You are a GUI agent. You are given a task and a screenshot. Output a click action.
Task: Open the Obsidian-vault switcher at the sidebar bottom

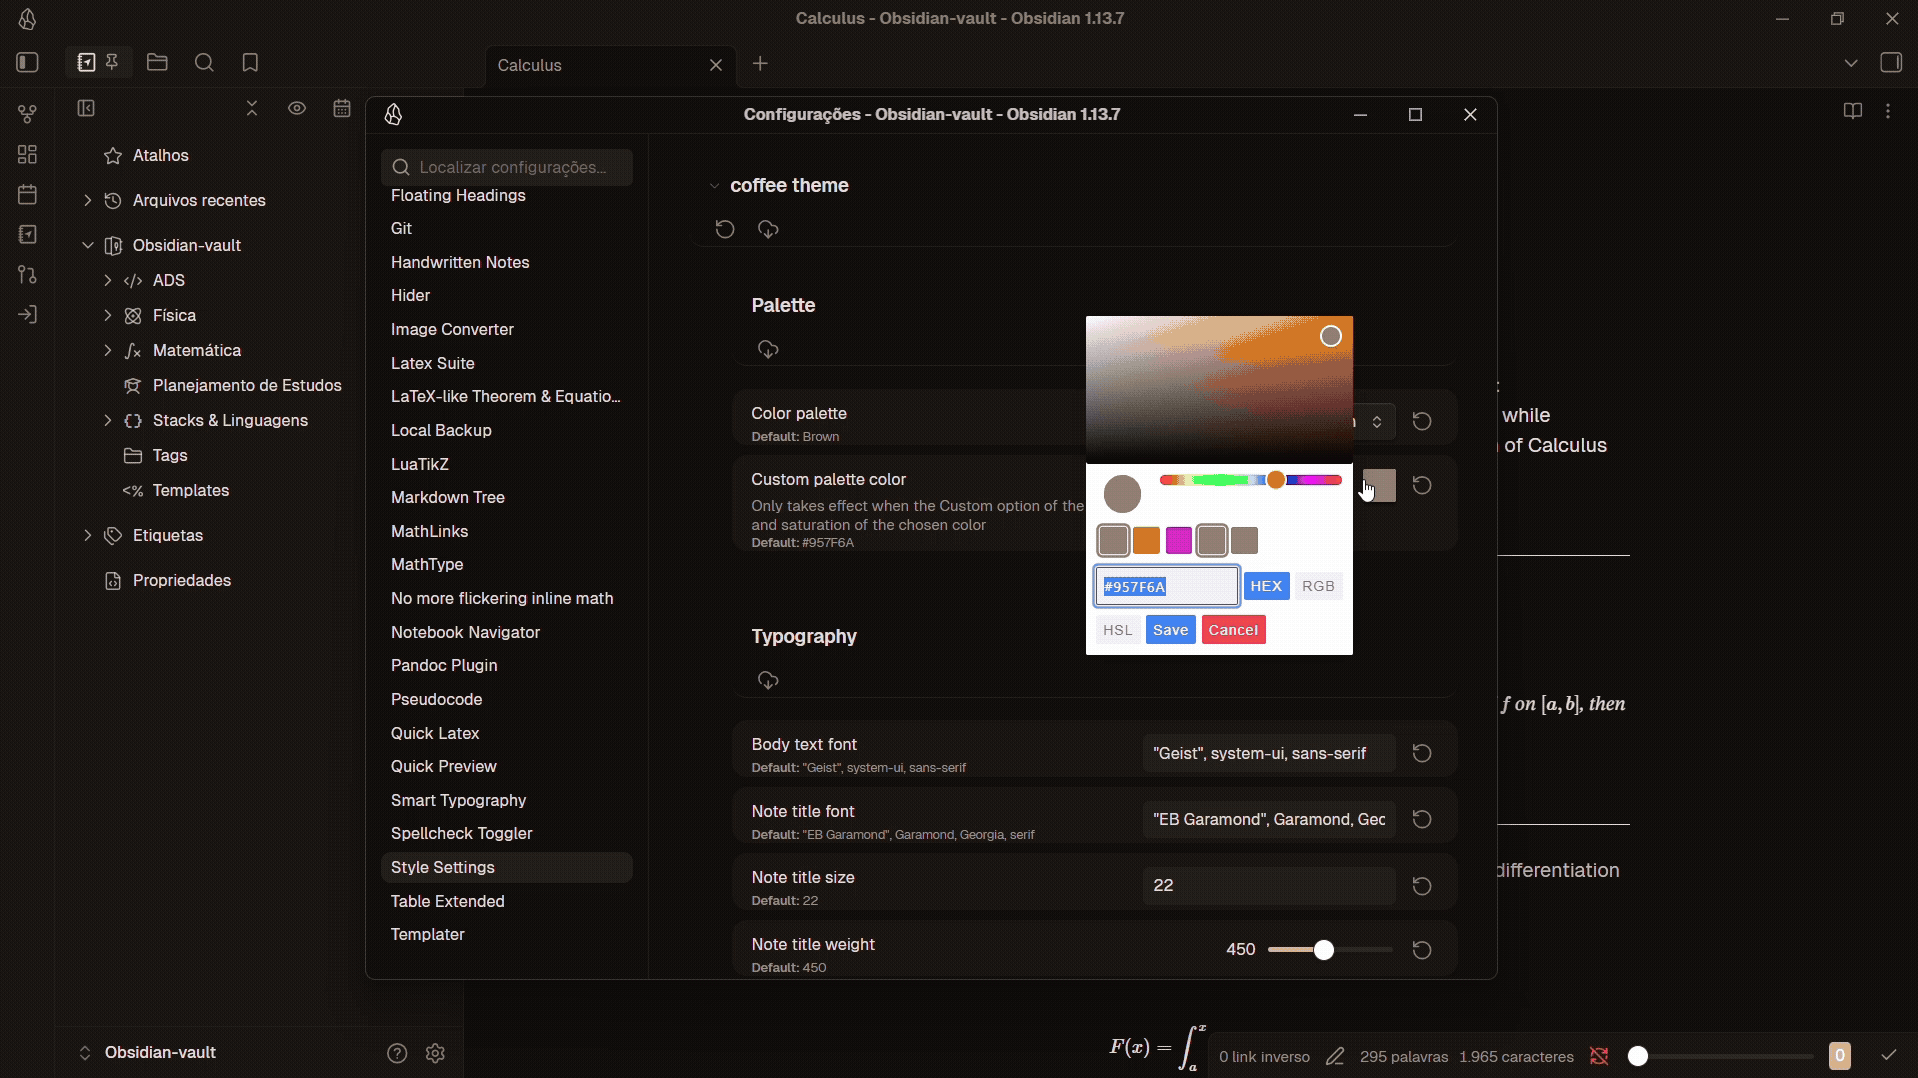coord(148,1052)
